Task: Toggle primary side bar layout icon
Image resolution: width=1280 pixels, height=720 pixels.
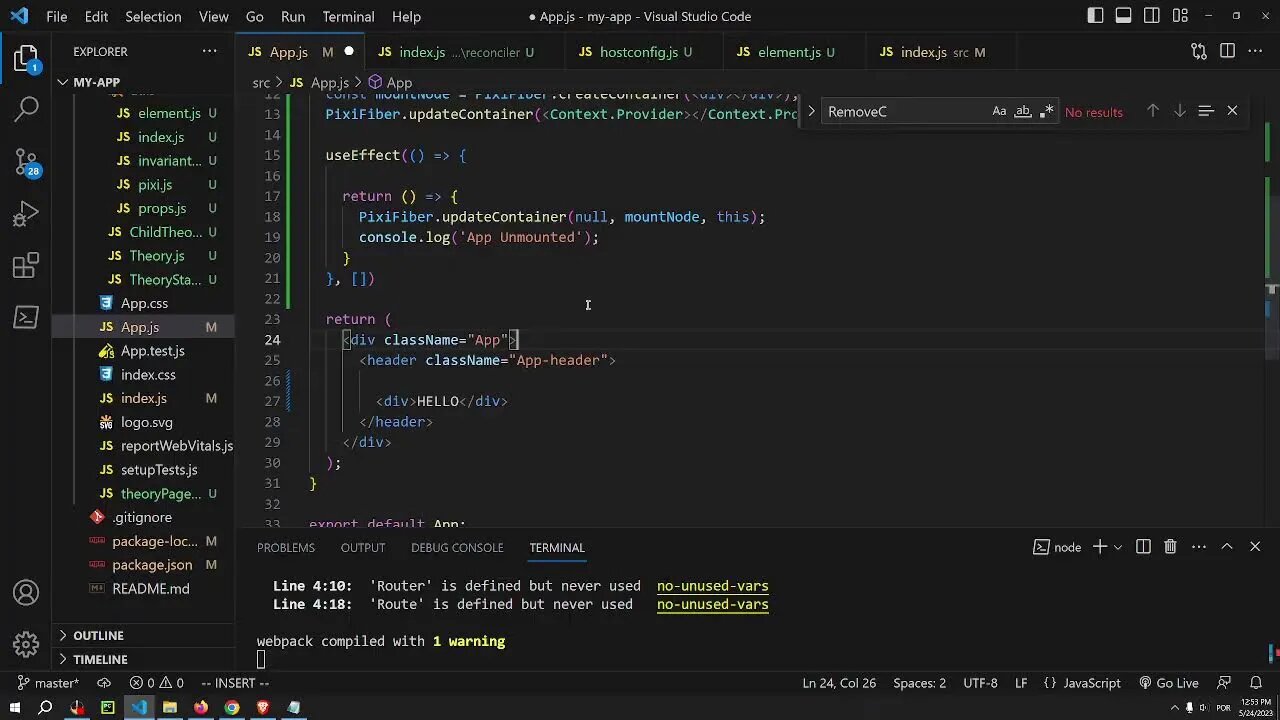Action: (1096, 16)
